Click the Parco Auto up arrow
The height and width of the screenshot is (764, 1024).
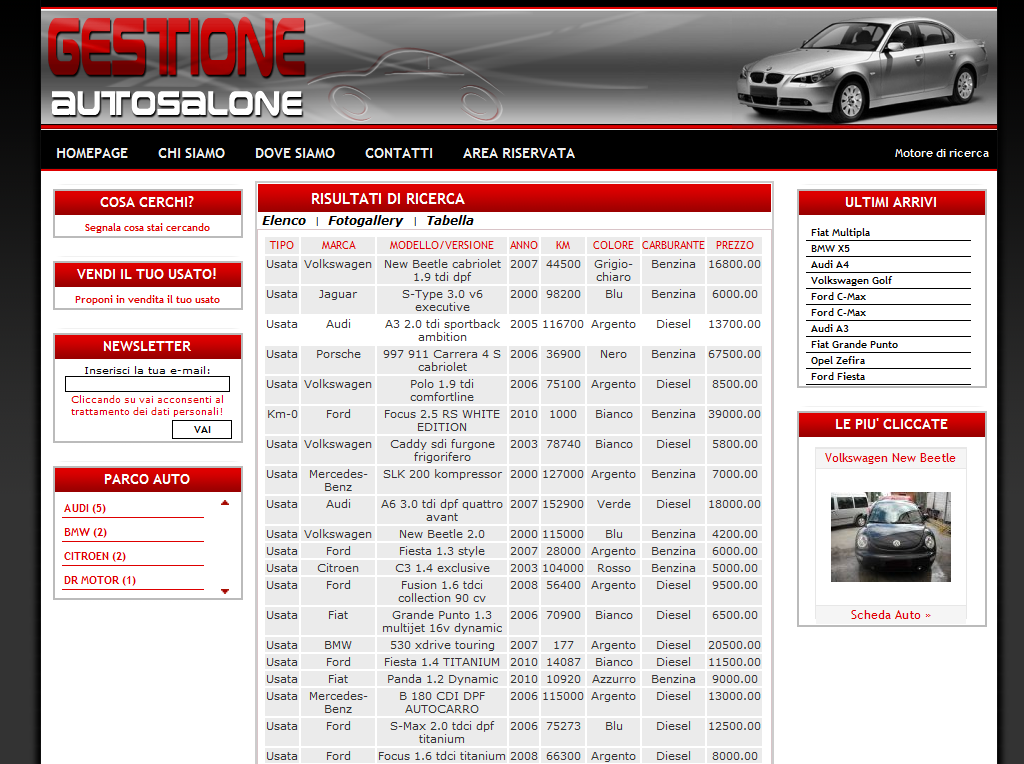coord(225,503)
